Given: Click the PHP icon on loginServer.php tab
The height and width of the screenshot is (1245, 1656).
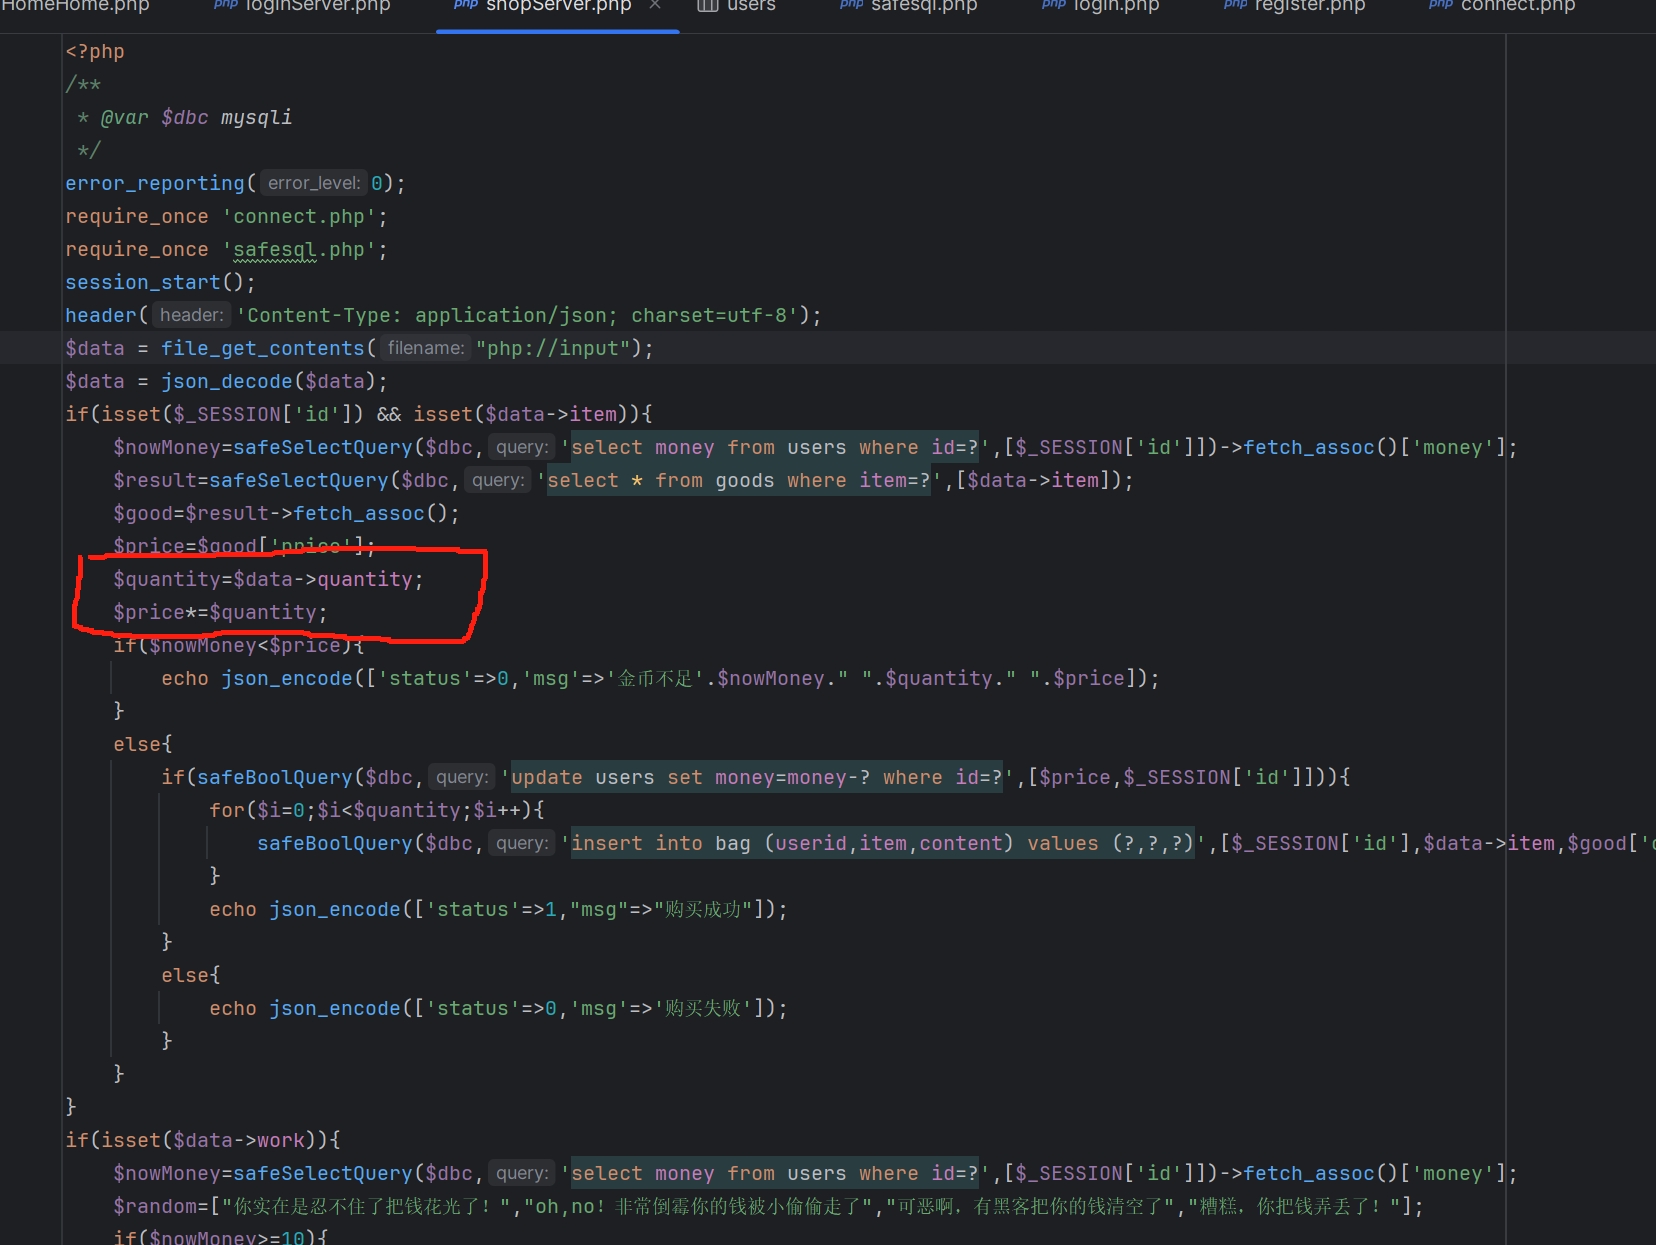Looking at the screenshot, I should coord(226,5).
